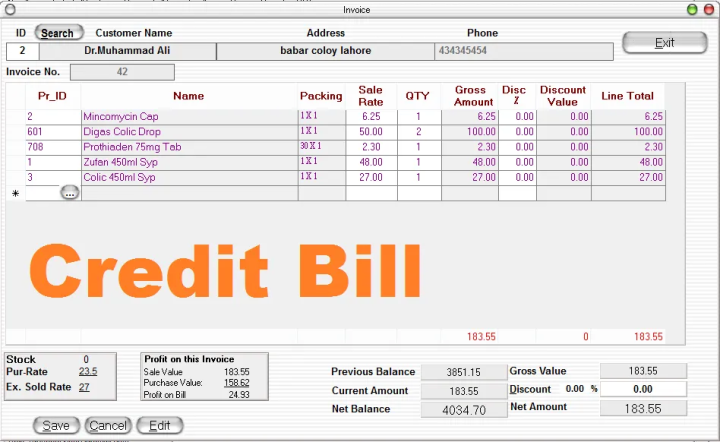Click the customer ID field showing 2
This screenshot has width=720, height=442.
[22, 51]
